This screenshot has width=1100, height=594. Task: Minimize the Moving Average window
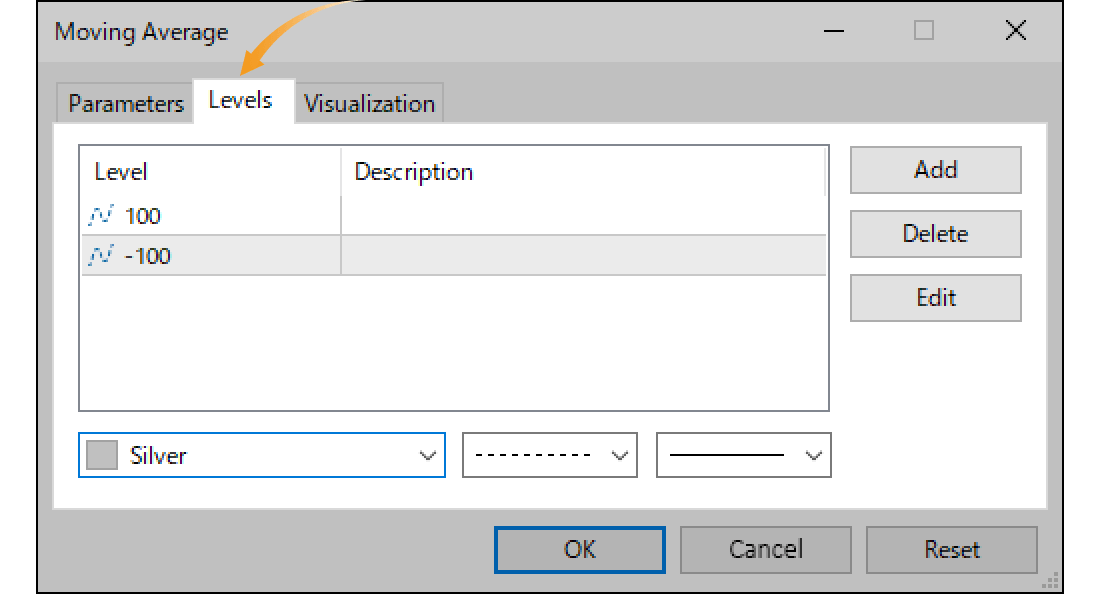click(833, 31)
